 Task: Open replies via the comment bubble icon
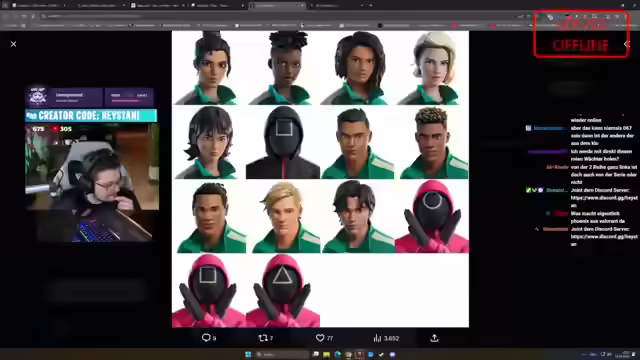coord(206,338)
